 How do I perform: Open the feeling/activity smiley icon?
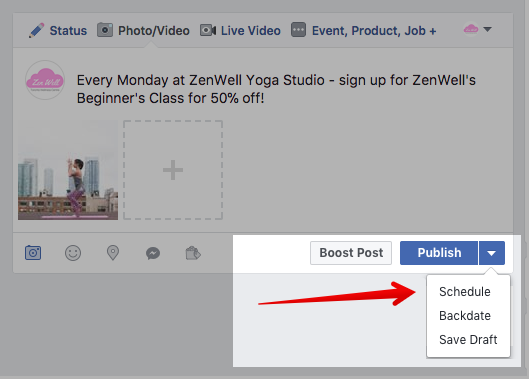(x=73, y=253)
